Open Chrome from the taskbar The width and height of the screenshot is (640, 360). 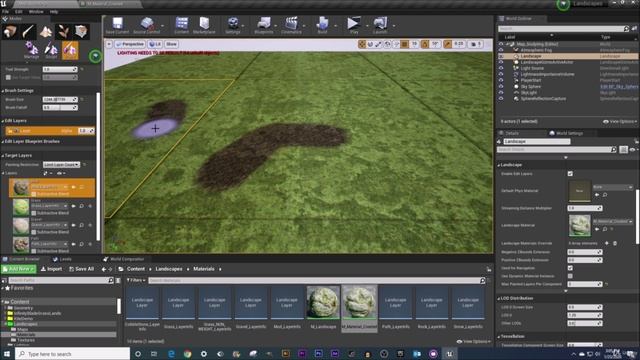tap(187, 354)
